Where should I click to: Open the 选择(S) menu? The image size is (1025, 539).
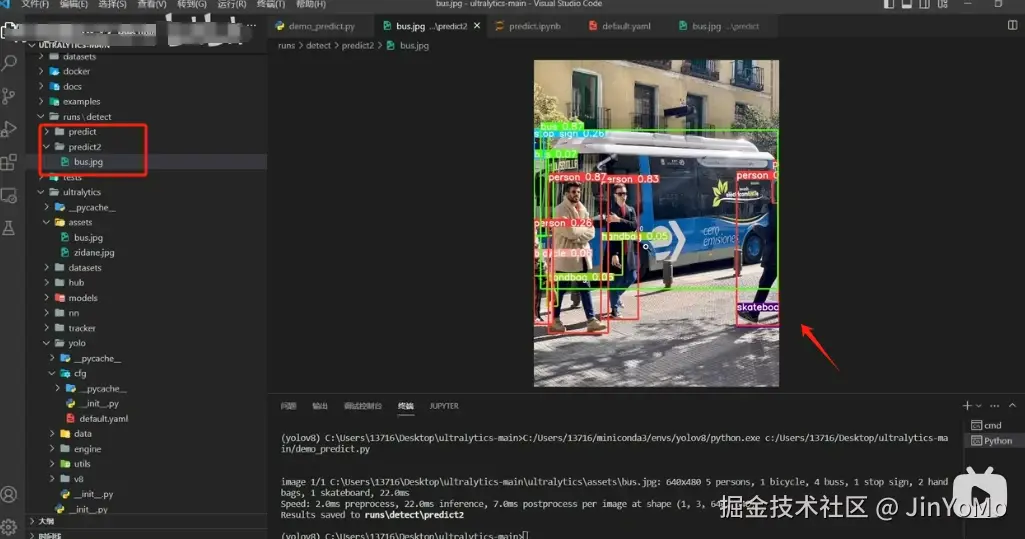[112, 4]
